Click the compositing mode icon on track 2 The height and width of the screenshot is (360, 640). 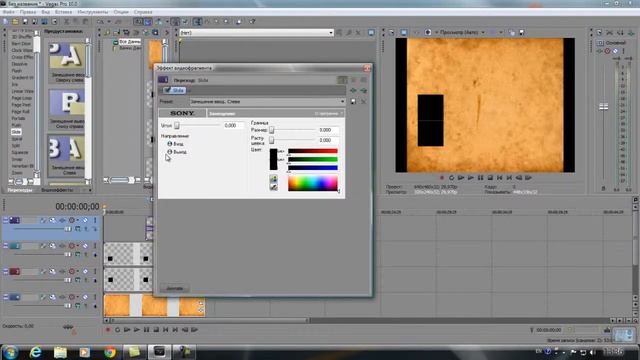78,254
